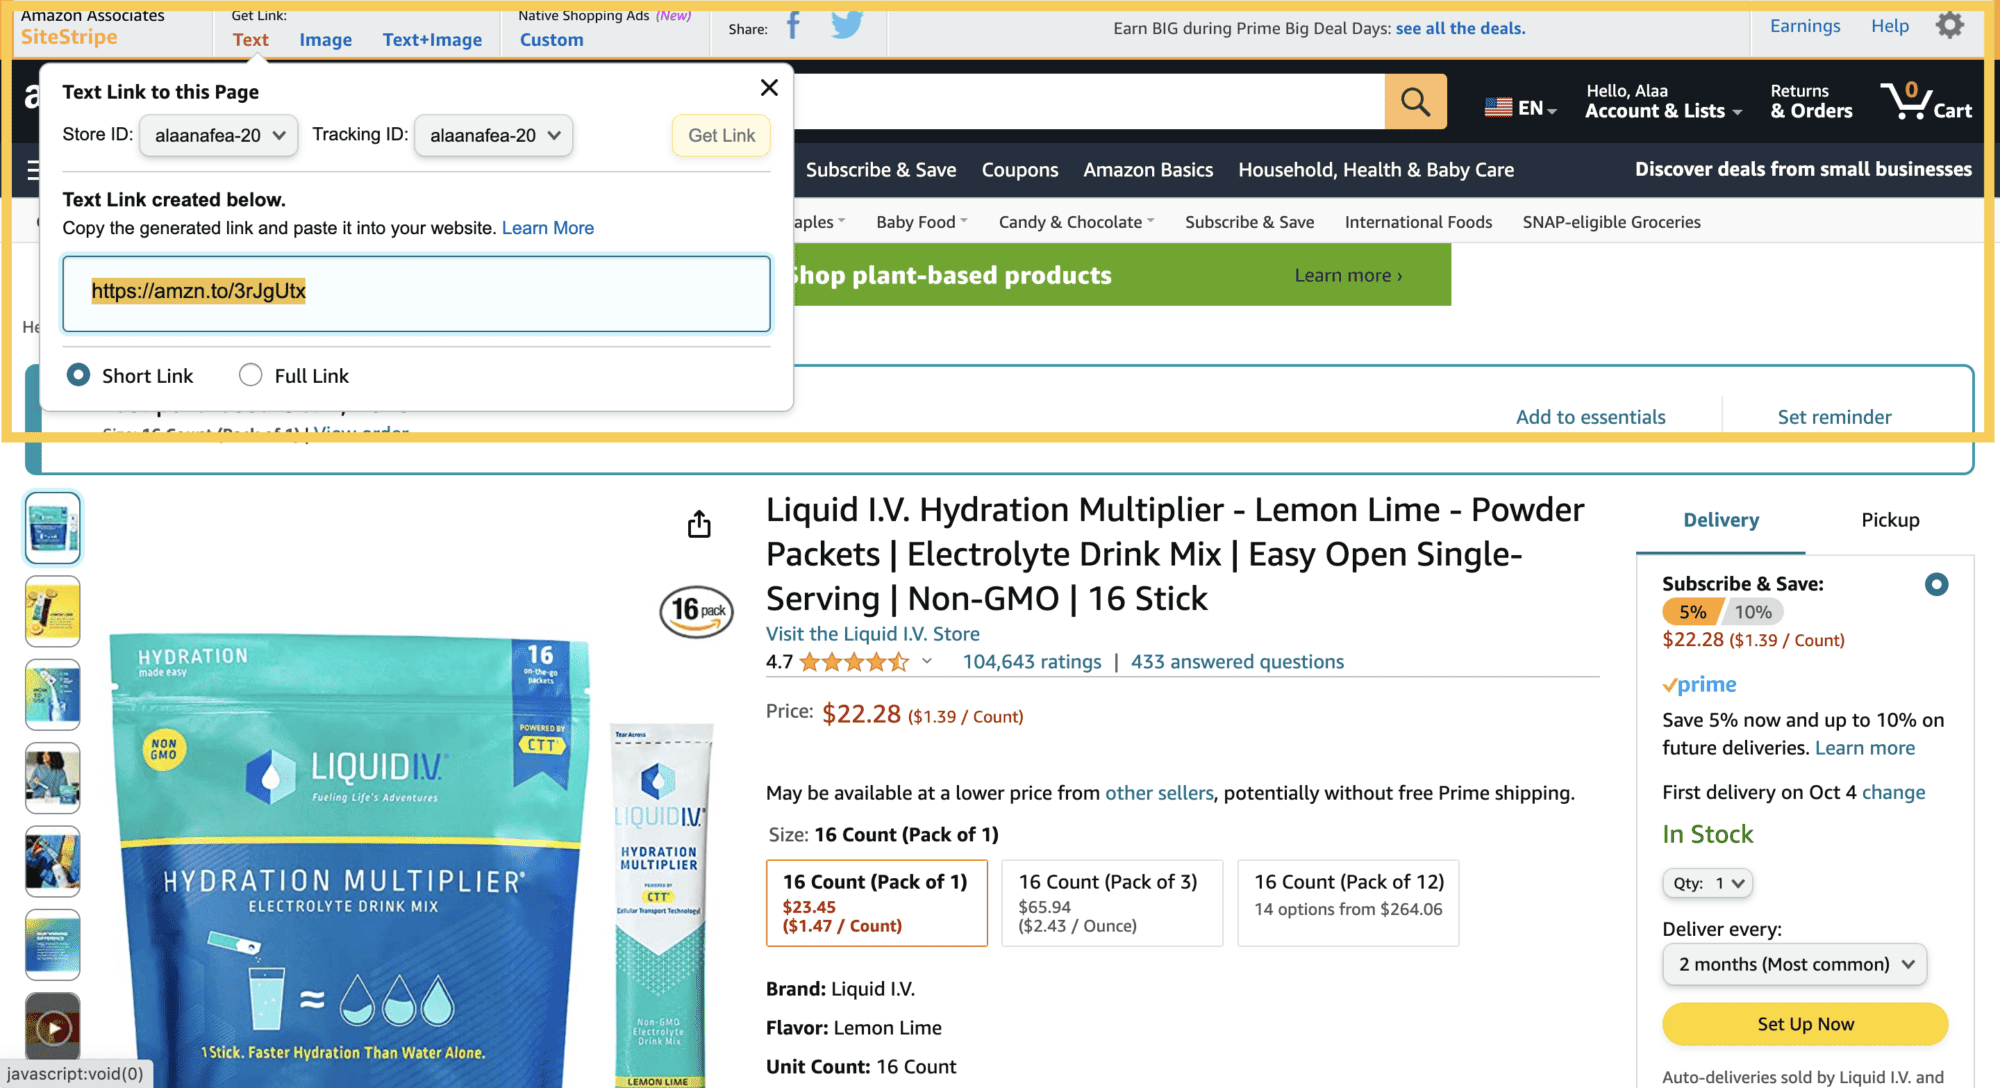Screen dimensions: 2000x1088
Task: Click the Set Up Now button
Action: [x=1805, y=1024]
